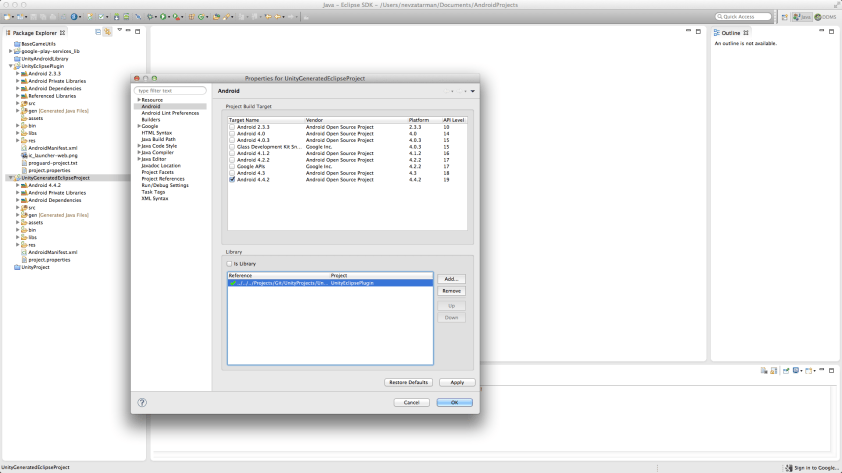
Task: Select the UnityEclipsePlugin library reference row
Action: click(x=330, y=283)
